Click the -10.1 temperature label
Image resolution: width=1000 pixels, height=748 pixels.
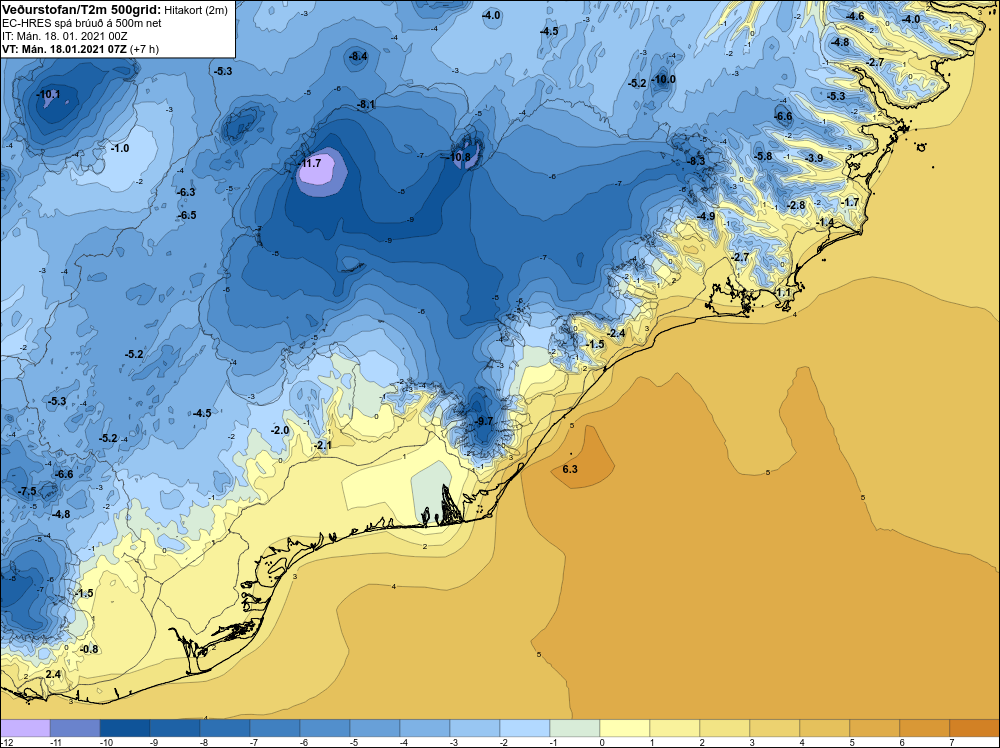[48, 94]
